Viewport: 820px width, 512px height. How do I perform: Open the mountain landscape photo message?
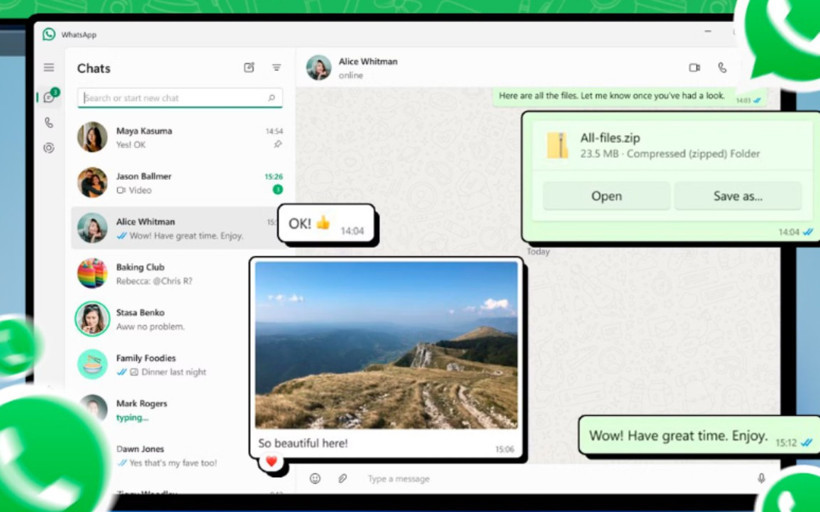tap(386, 345)
